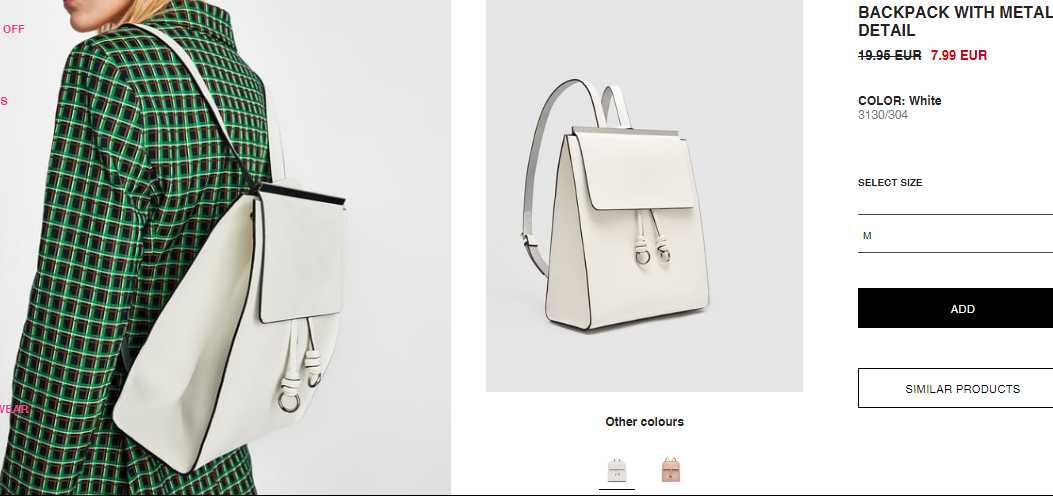Click the pink OFF link in sidebar
1053x496 pixels.
pos(13,29)
